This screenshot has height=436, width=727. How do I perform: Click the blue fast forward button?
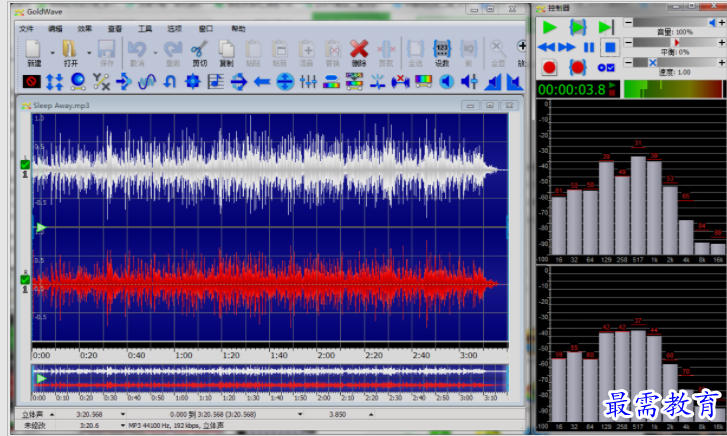[x=567, y=47]
